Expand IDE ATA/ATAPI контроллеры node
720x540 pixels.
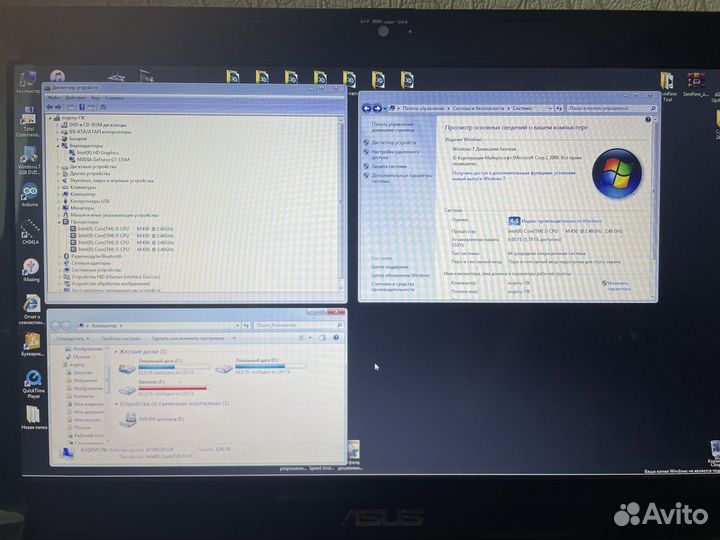pos(58,132)
